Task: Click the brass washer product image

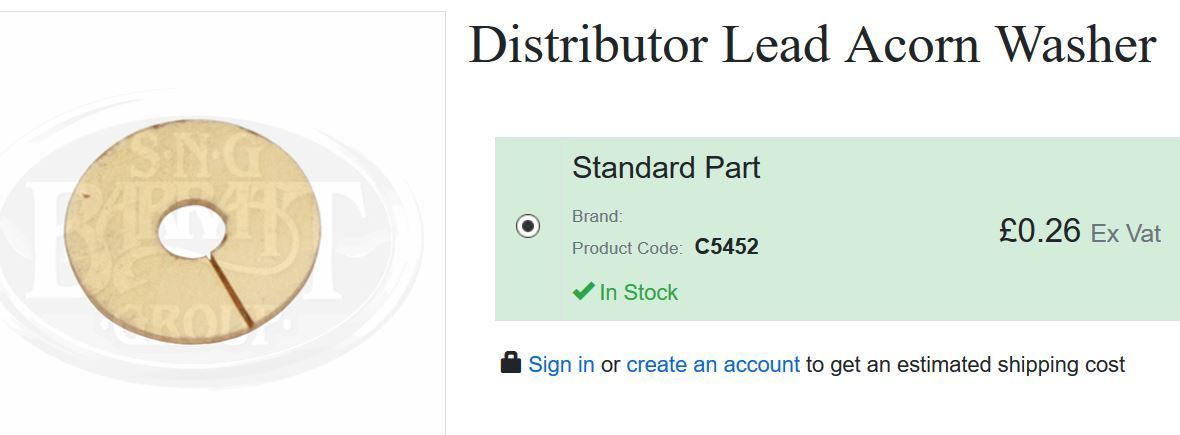Action: point(193,232)
